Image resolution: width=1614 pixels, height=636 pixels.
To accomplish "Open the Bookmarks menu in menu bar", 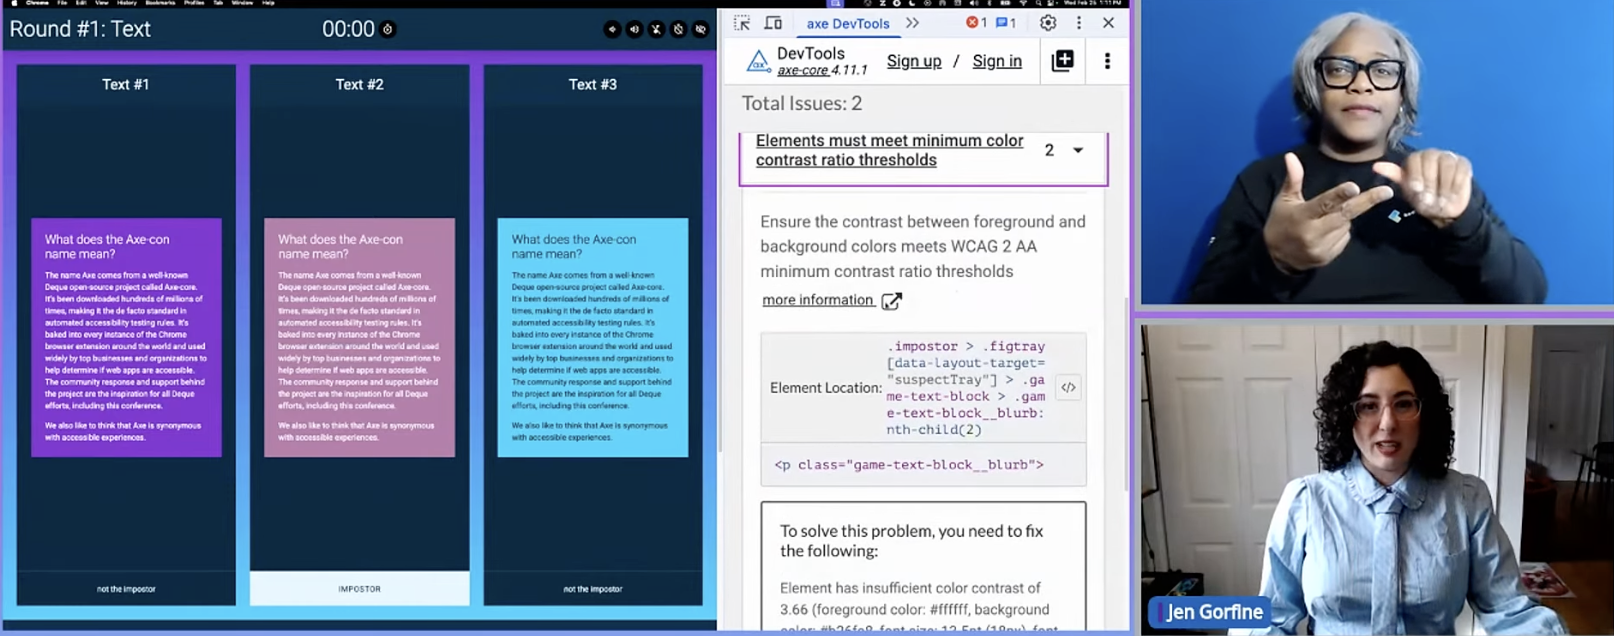I will (x=160, y=3).
